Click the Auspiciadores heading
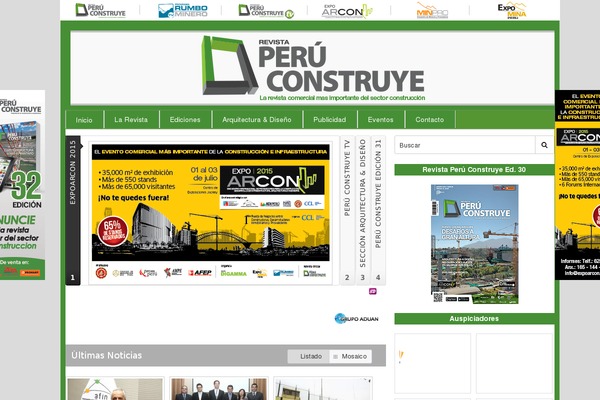 474,318
